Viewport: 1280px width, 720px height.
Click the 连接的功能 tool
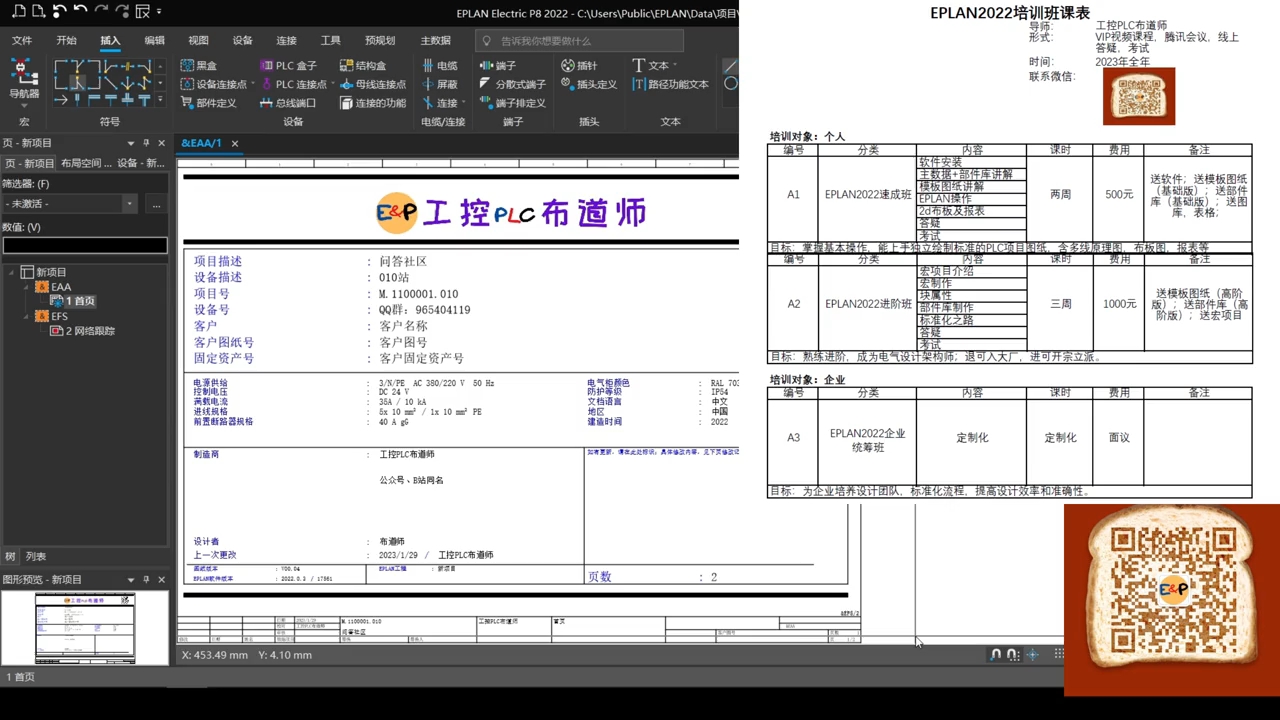372,103
